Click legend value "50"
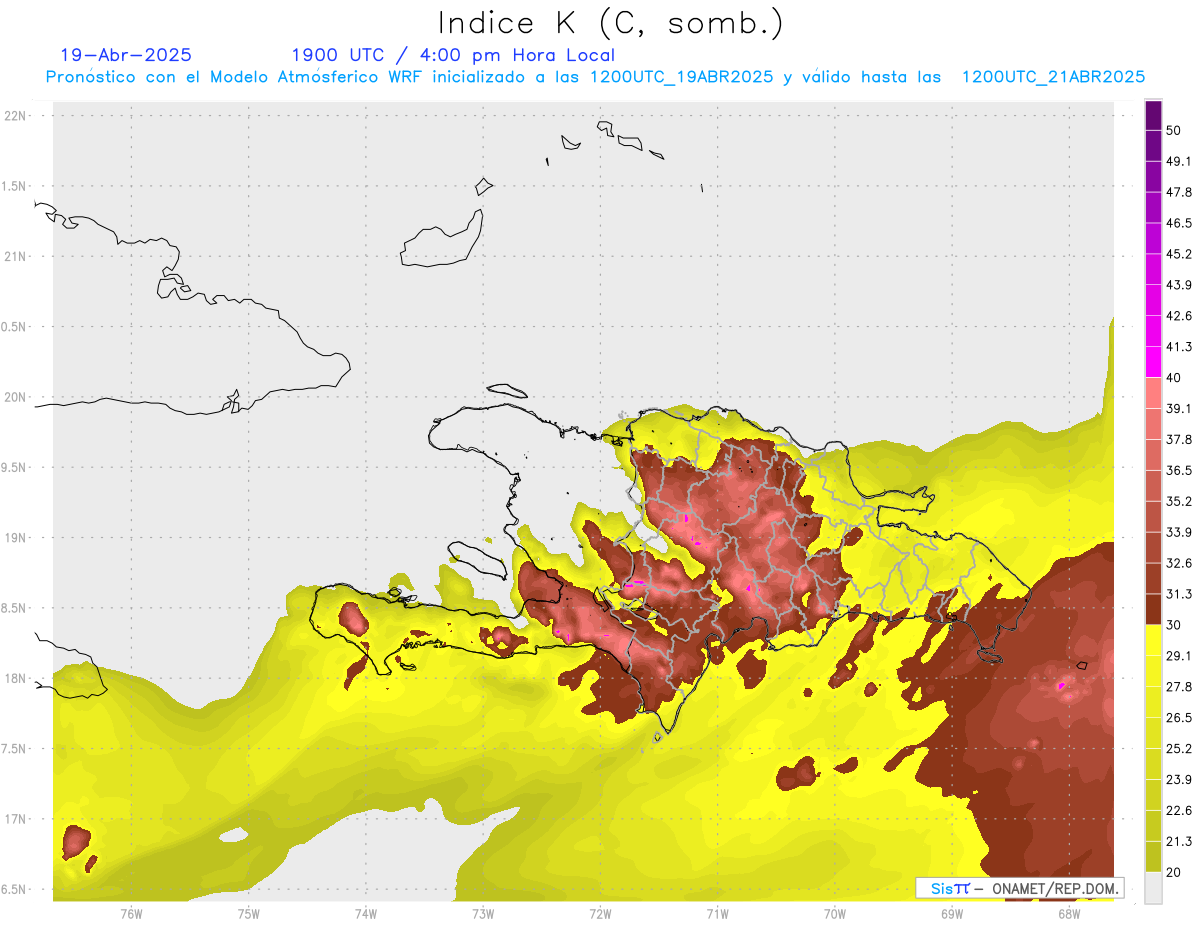 pyautogui.click(x=1173, y=131)
